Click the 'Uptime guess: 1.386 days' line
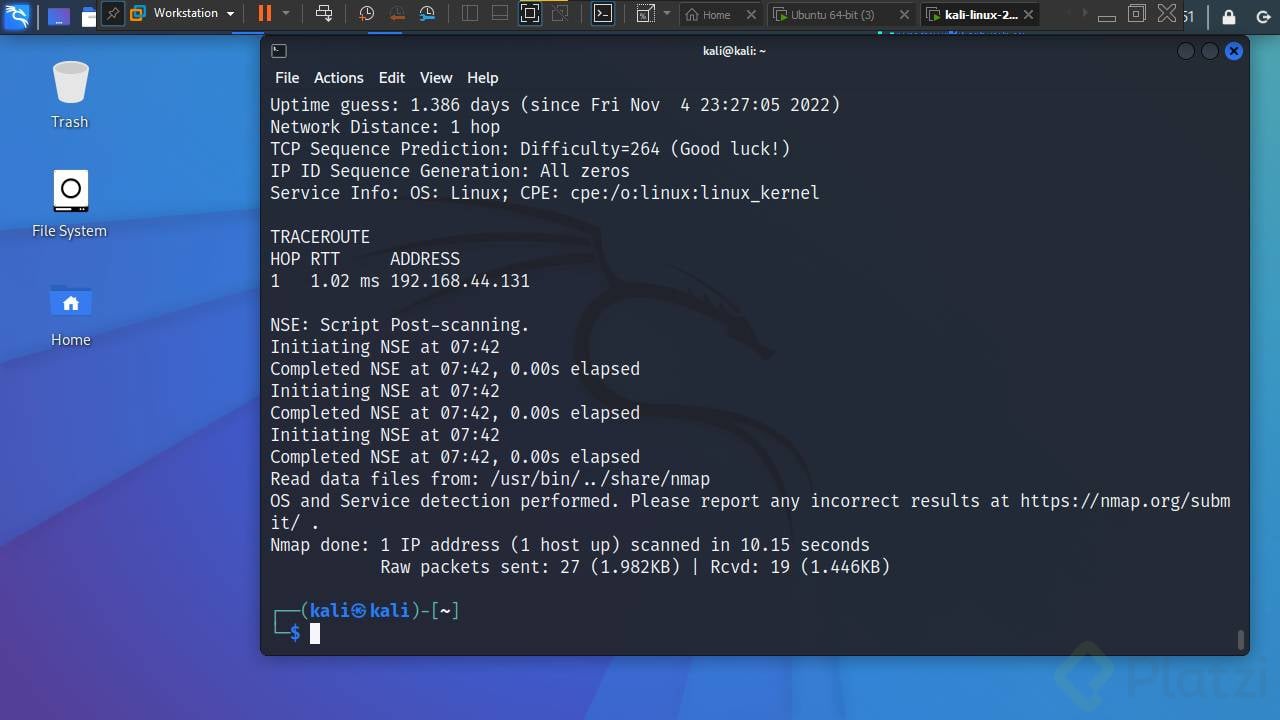The width and height of the screenshot is (1280, 720). [555, 105]
